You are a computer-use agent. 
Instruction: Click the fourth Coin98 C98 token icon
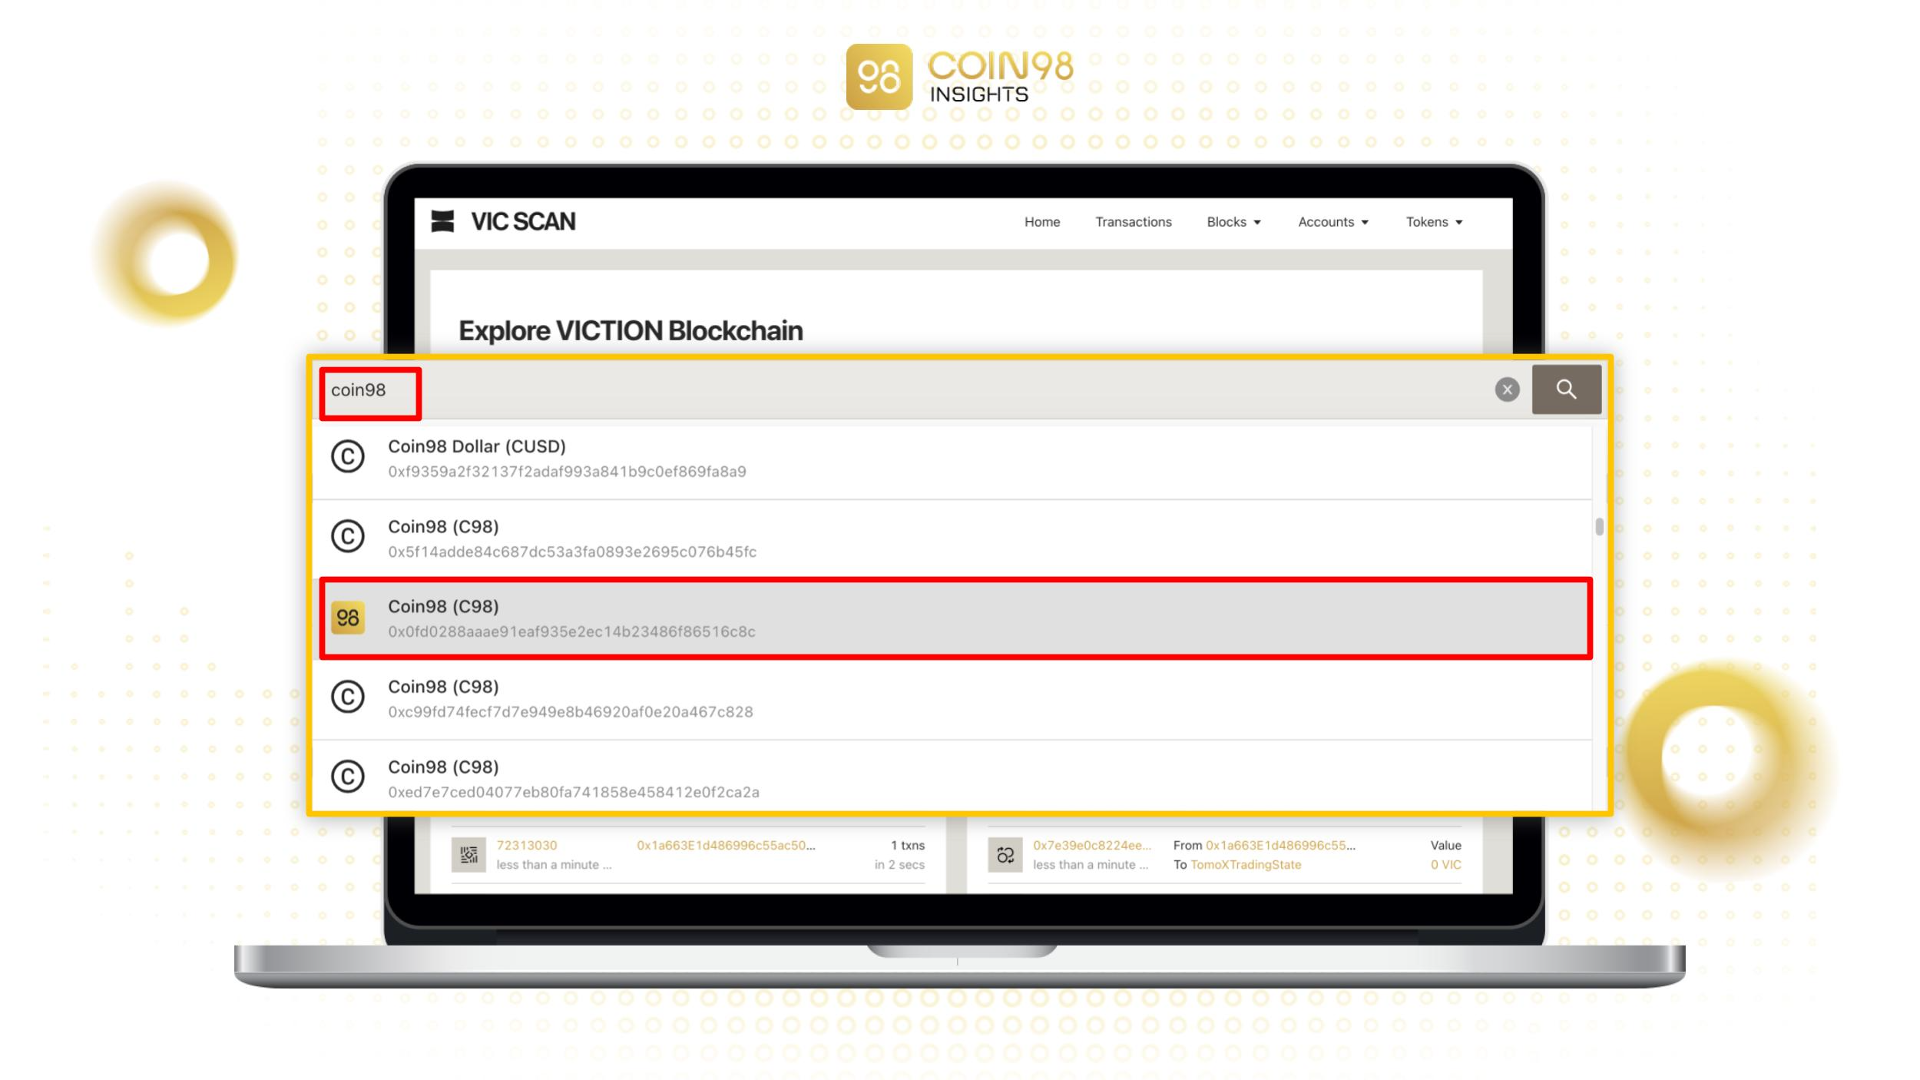(x=347, y=777)
